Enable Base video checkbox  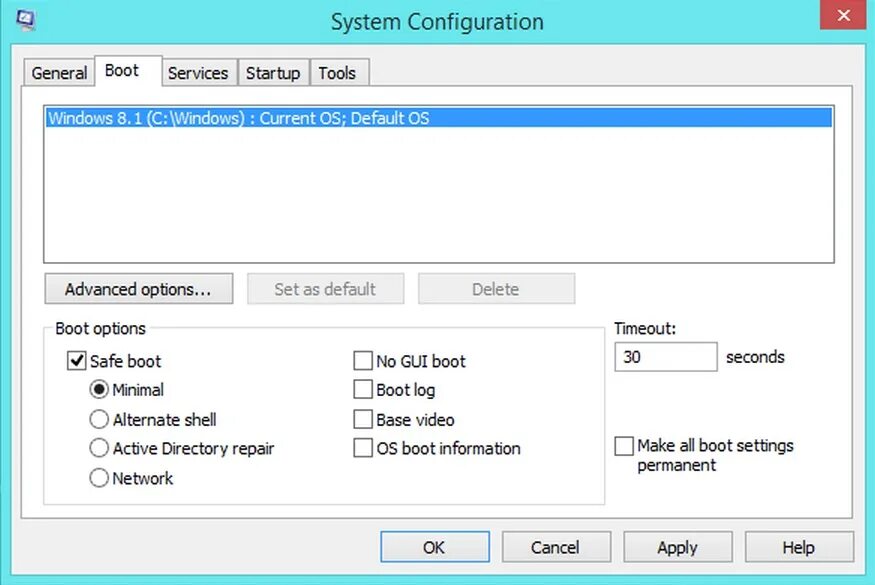(363, 419)
